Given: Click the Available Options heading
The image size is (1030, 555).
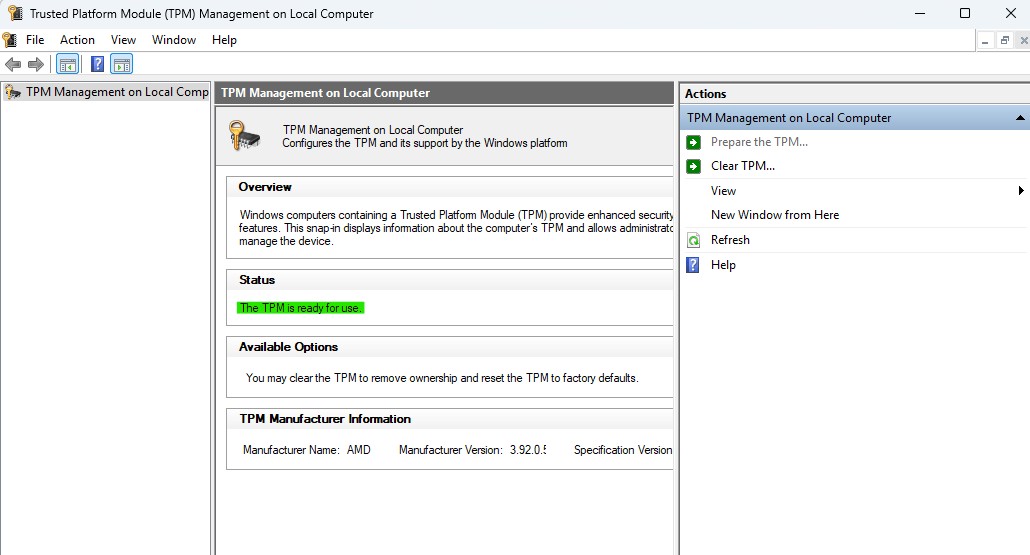Looking at the screenshot, I should tap(288, 347).
